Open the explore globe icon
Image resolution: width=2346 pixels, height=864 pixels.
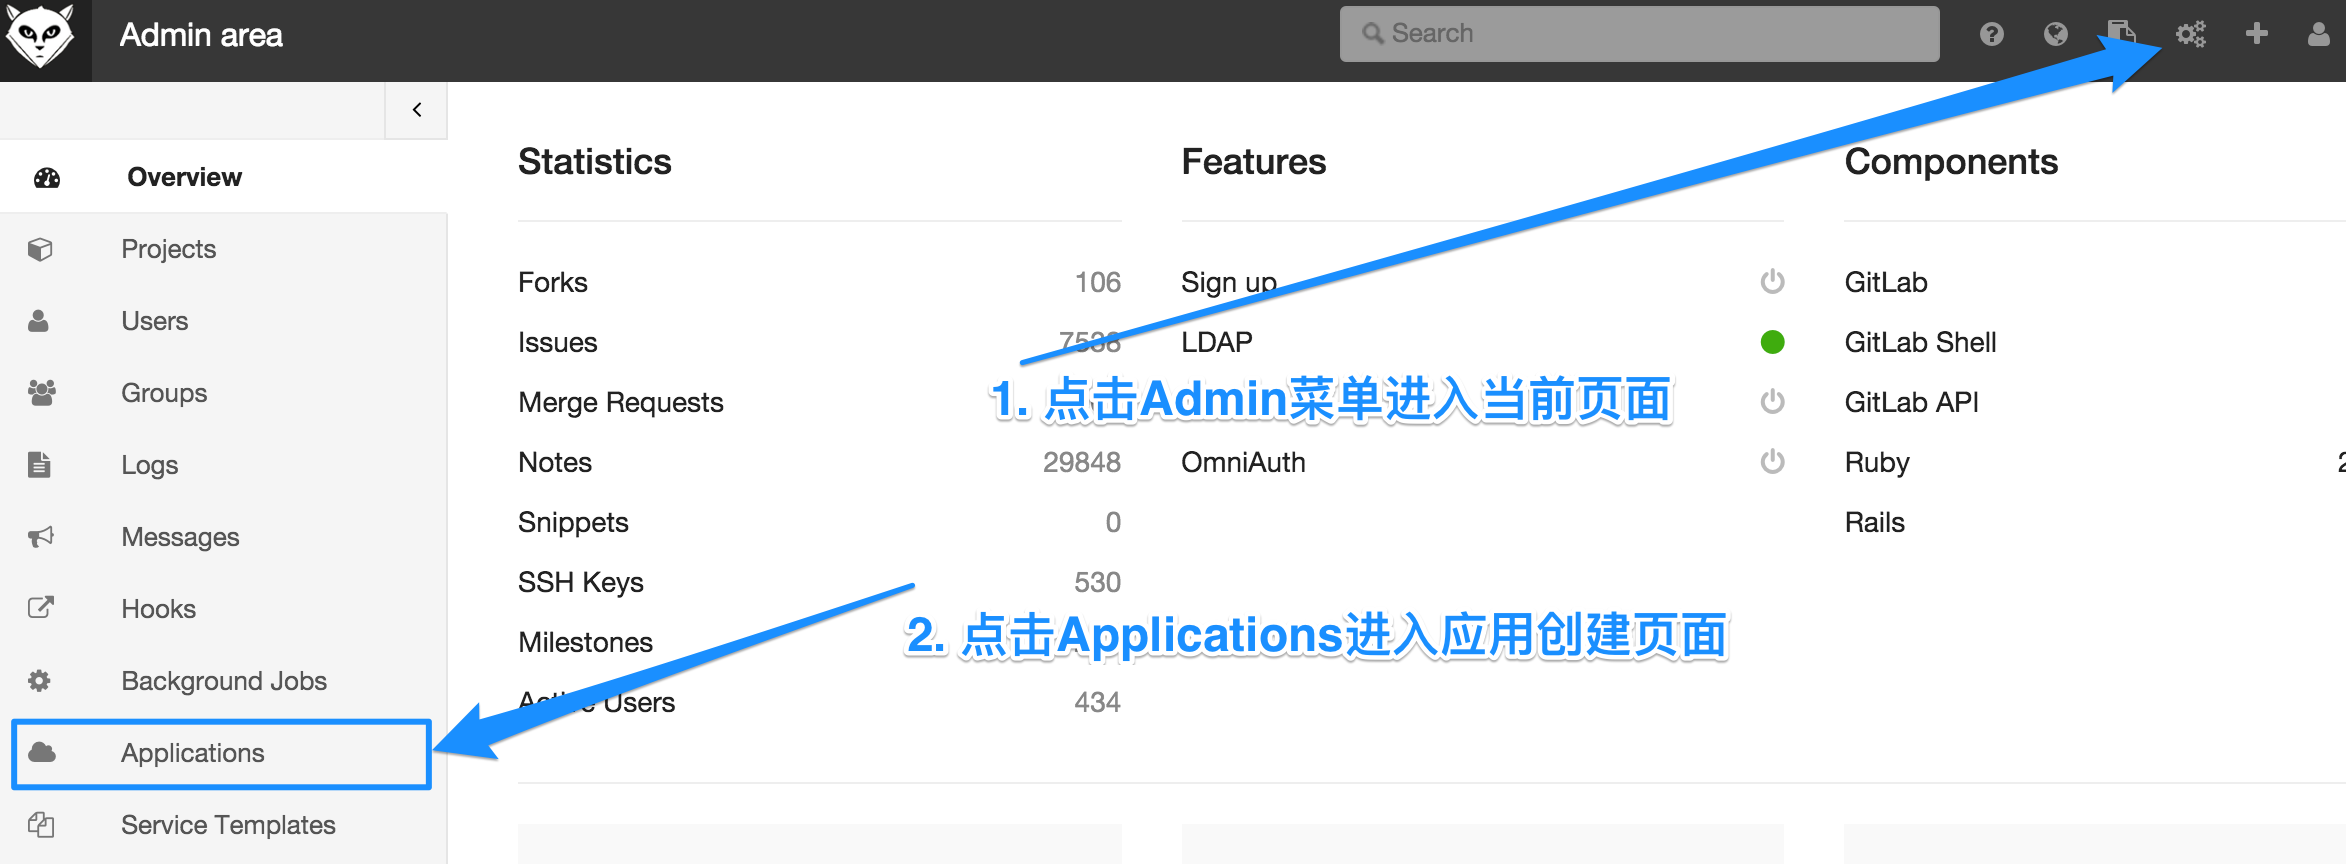[2055, 35]
